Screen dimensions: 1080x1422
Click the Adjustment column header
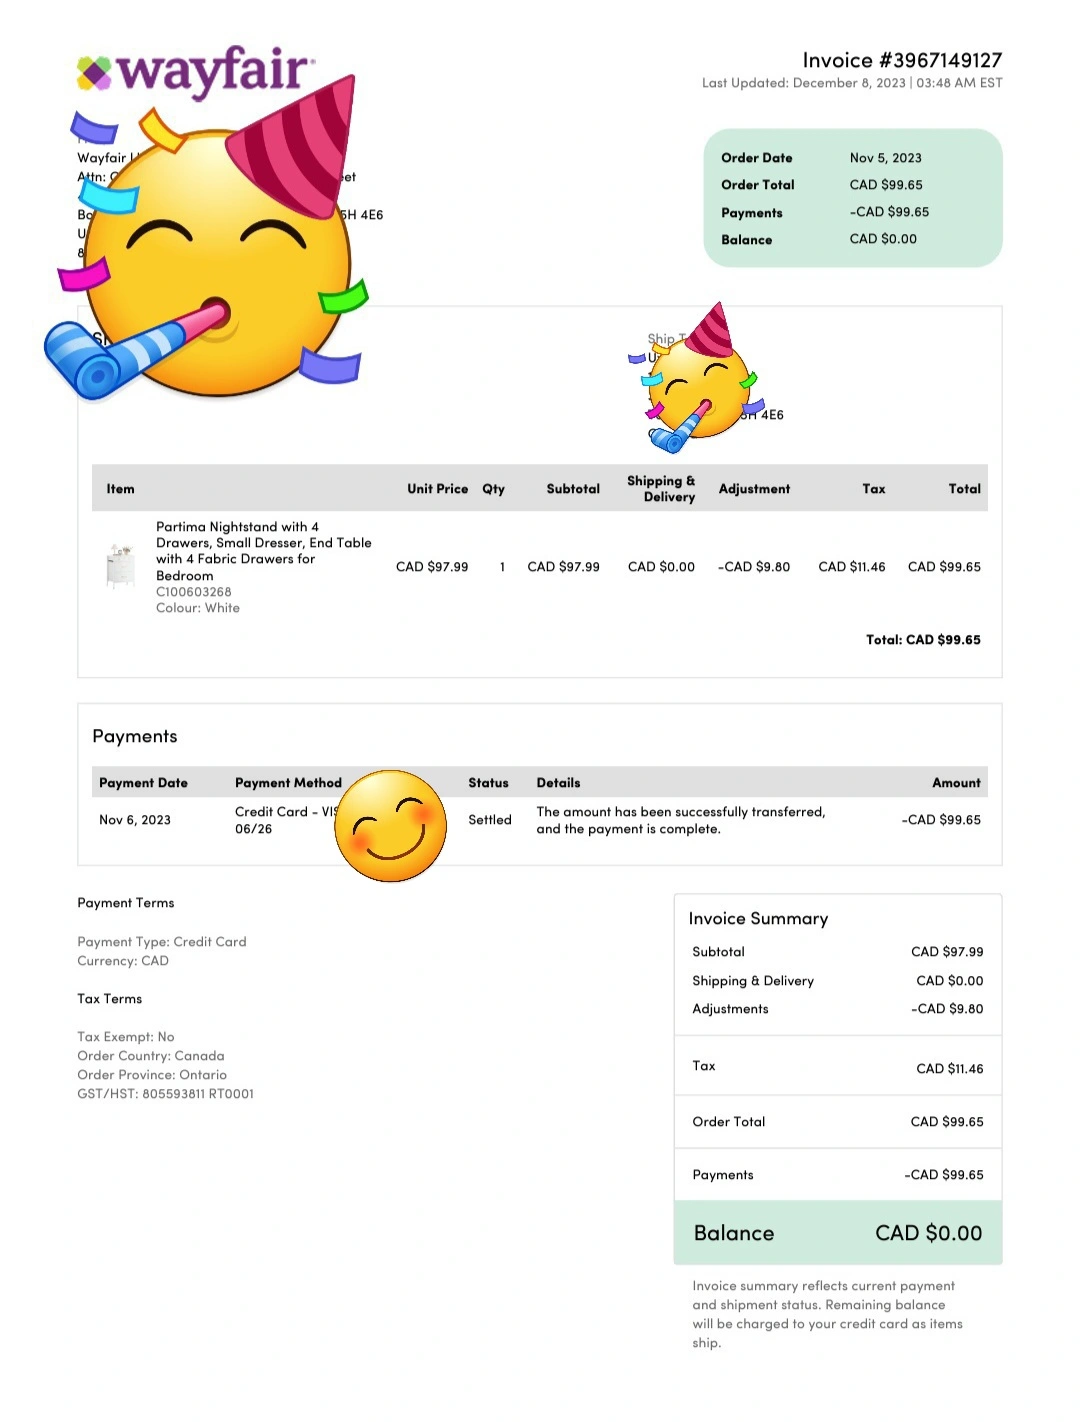click(x=754, y=489)
